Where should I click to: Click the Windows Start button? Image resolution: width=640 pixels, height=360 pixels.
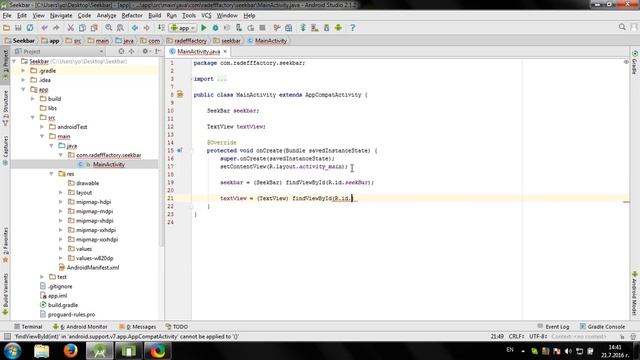(13, 351)
